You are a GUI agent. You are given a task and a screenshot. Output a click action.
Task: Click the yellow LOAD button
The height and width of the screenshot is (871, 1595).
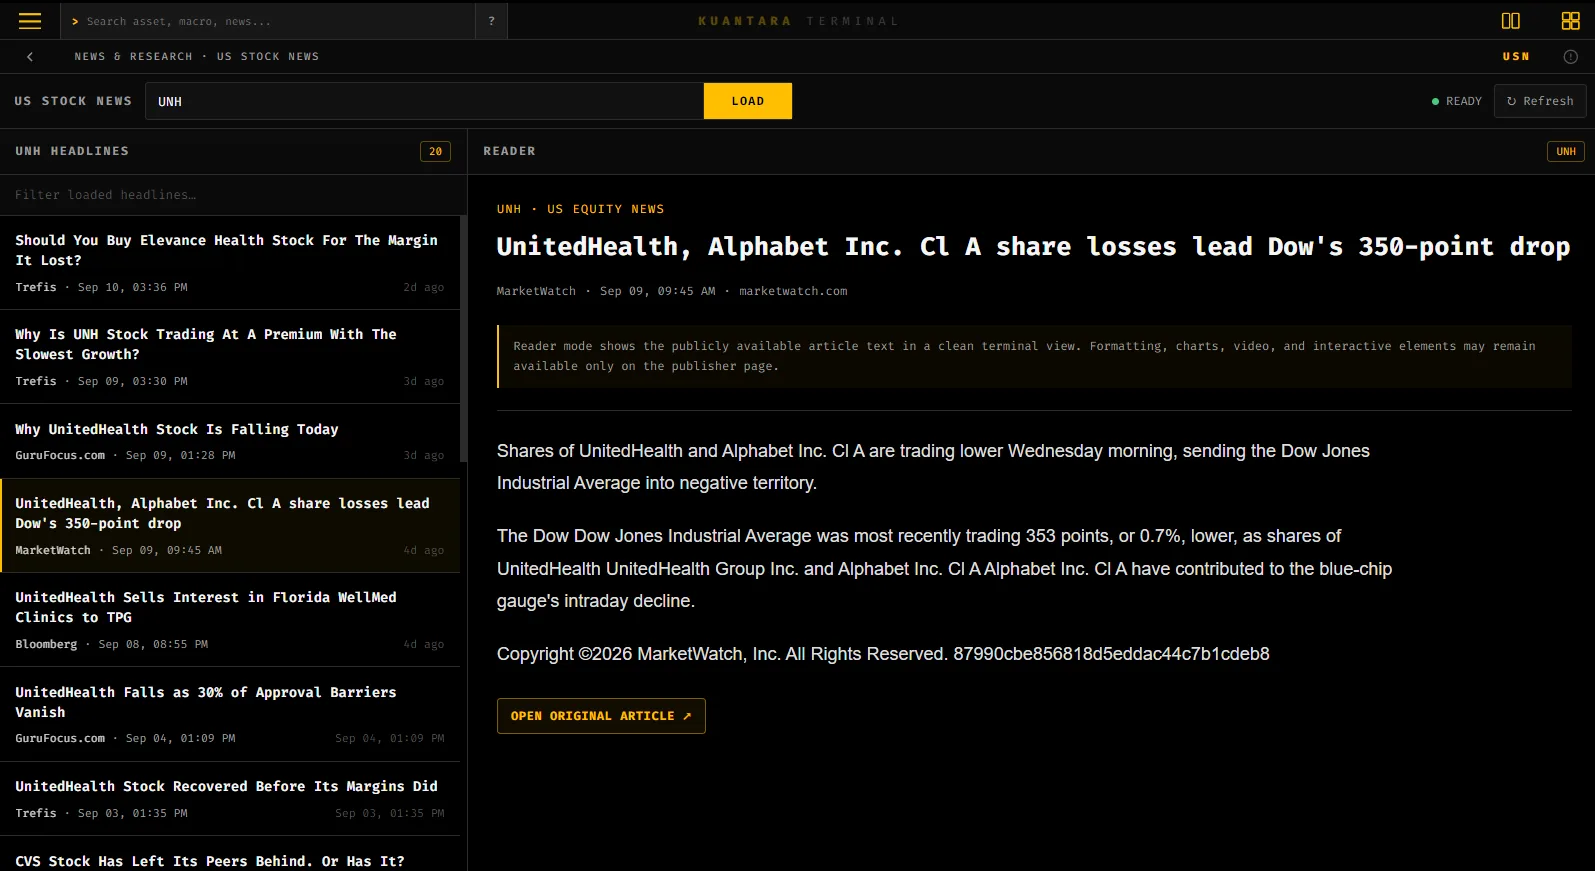coord(748,101)
